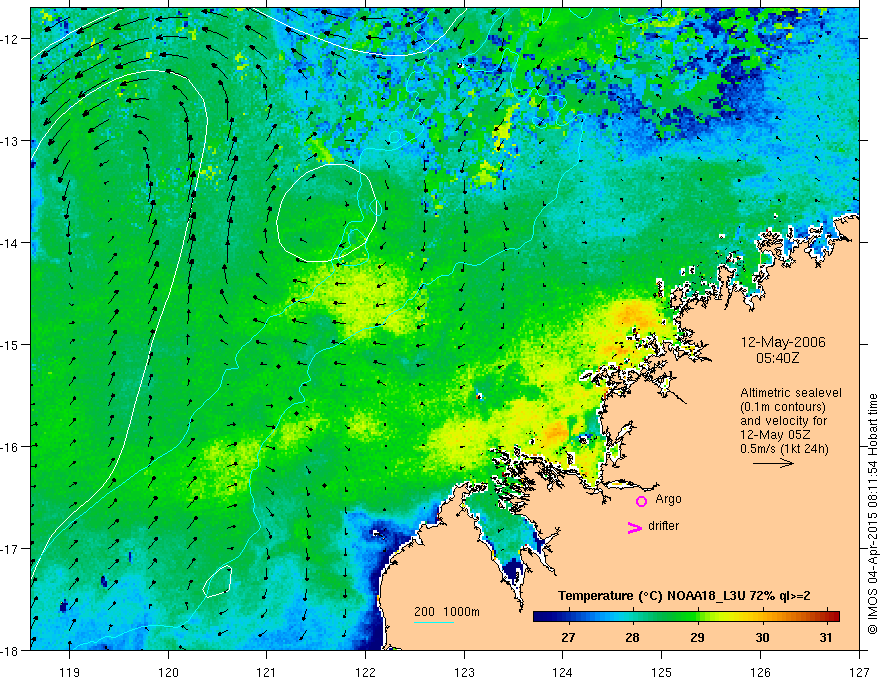This screenshot has height=680, width=880.
Task: Click the magenta Argo circle symbol
Action: coord(641,501)
